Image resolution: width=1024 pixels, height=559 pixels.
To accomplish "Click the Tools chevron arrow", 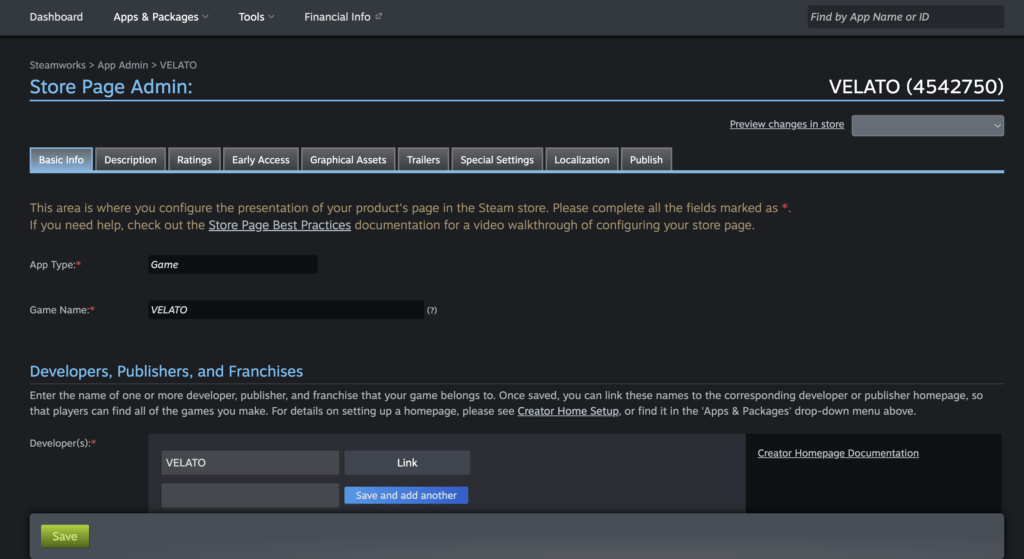I will tap(271, 17).
